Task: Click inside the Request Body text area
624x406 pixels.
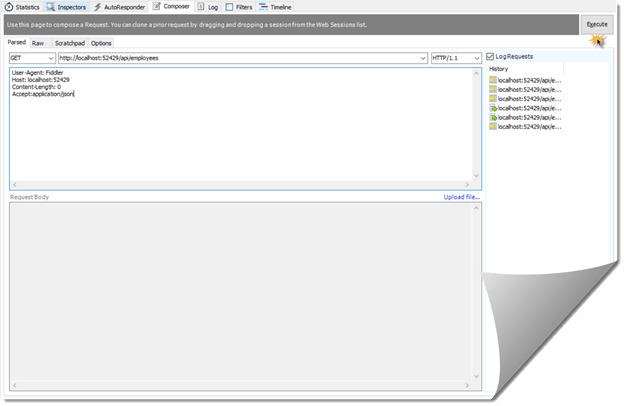Action: [x=241, y=293]
